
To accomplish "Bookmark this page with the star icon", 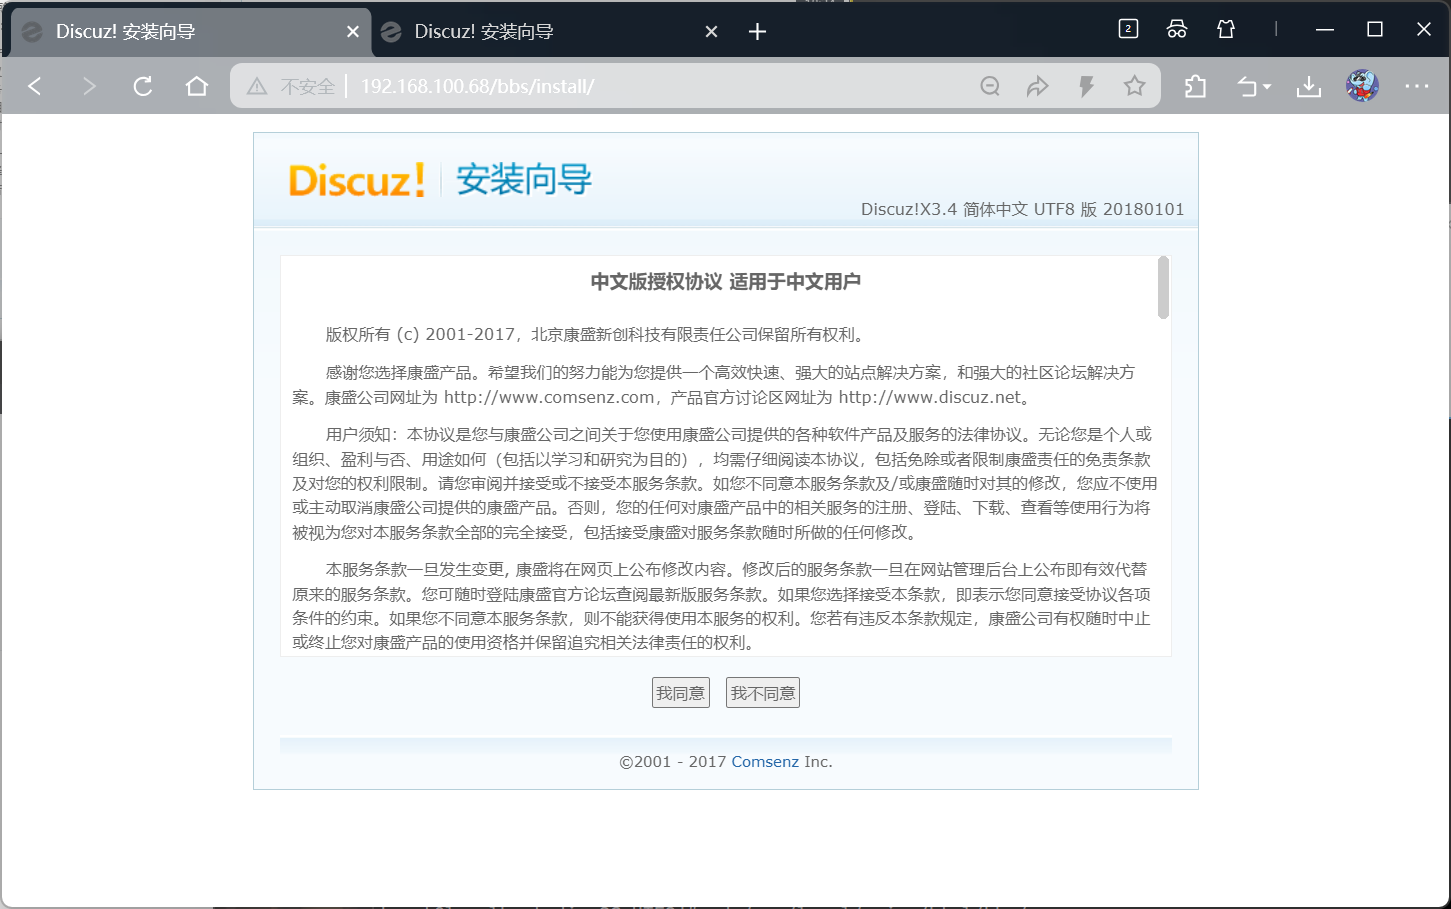I will 1135,86.
